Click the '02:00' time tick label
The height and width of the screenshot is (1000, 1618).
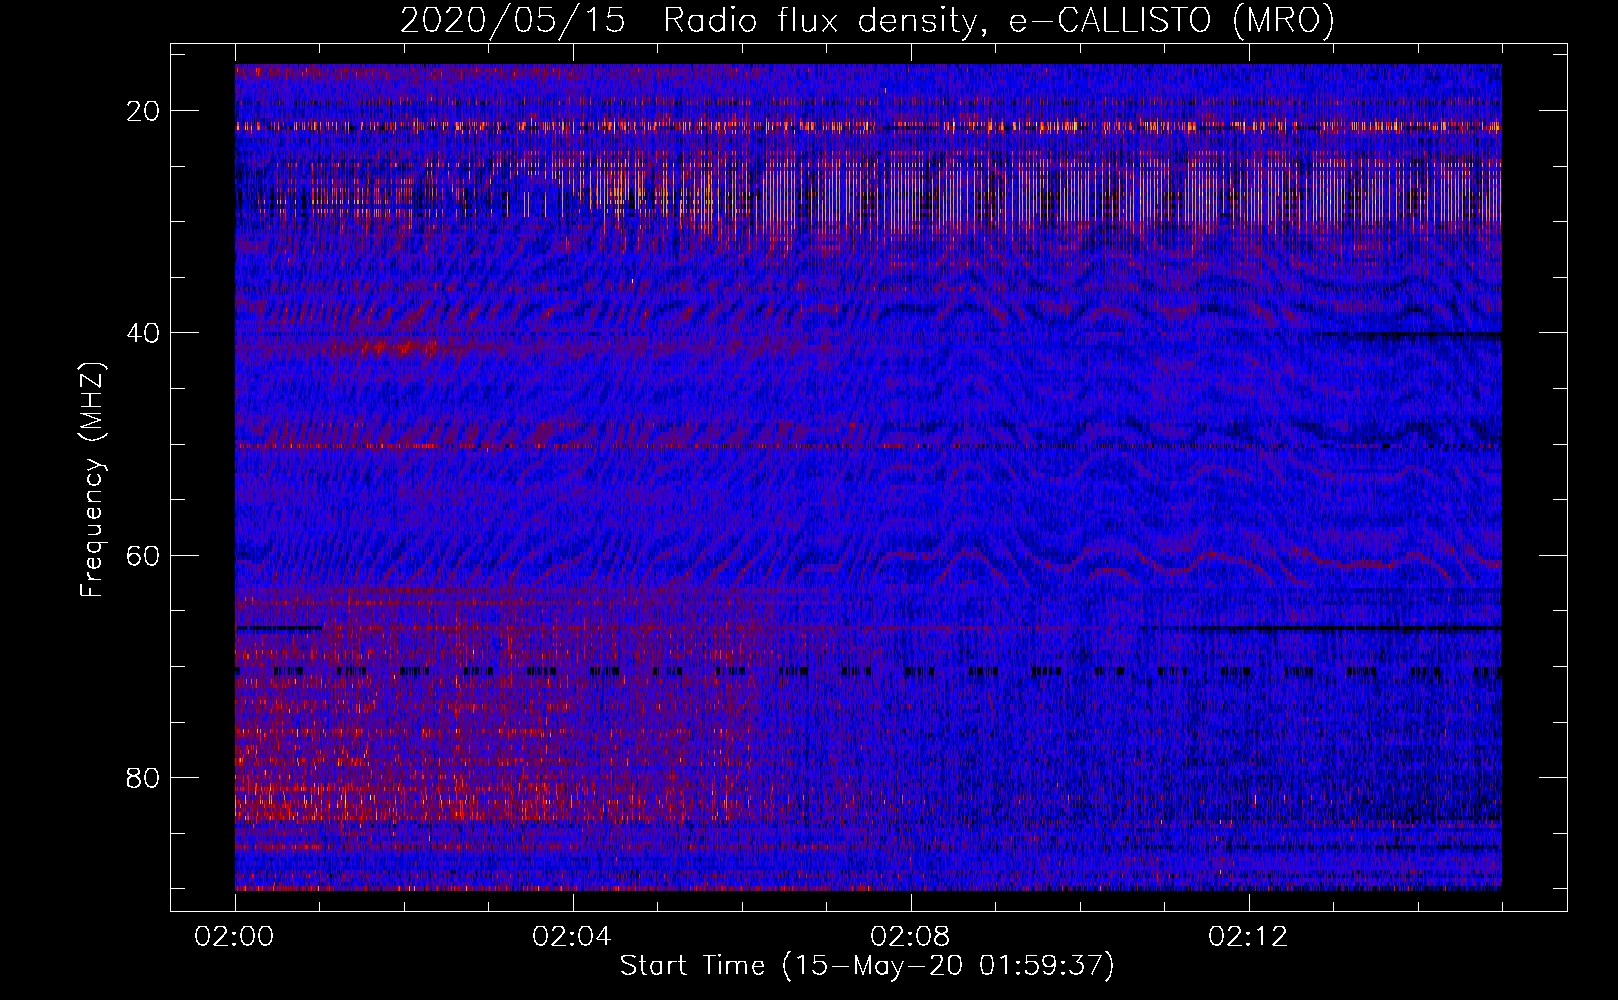pos(235,937)
